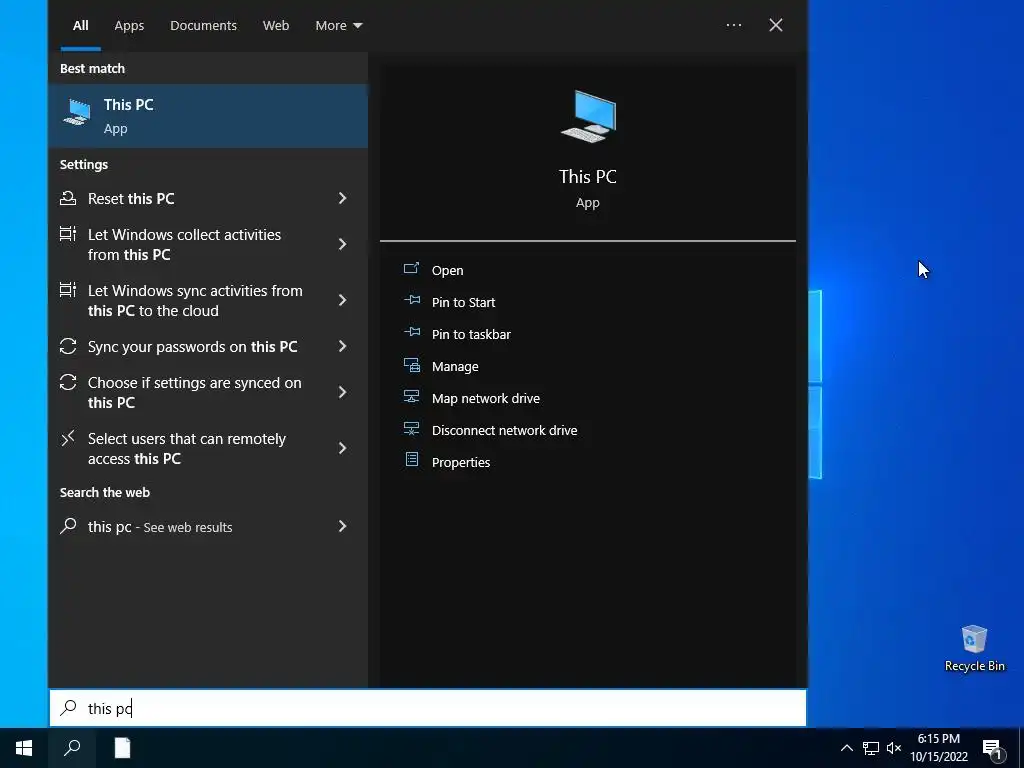Choose Properties action

tap(460, 462)
